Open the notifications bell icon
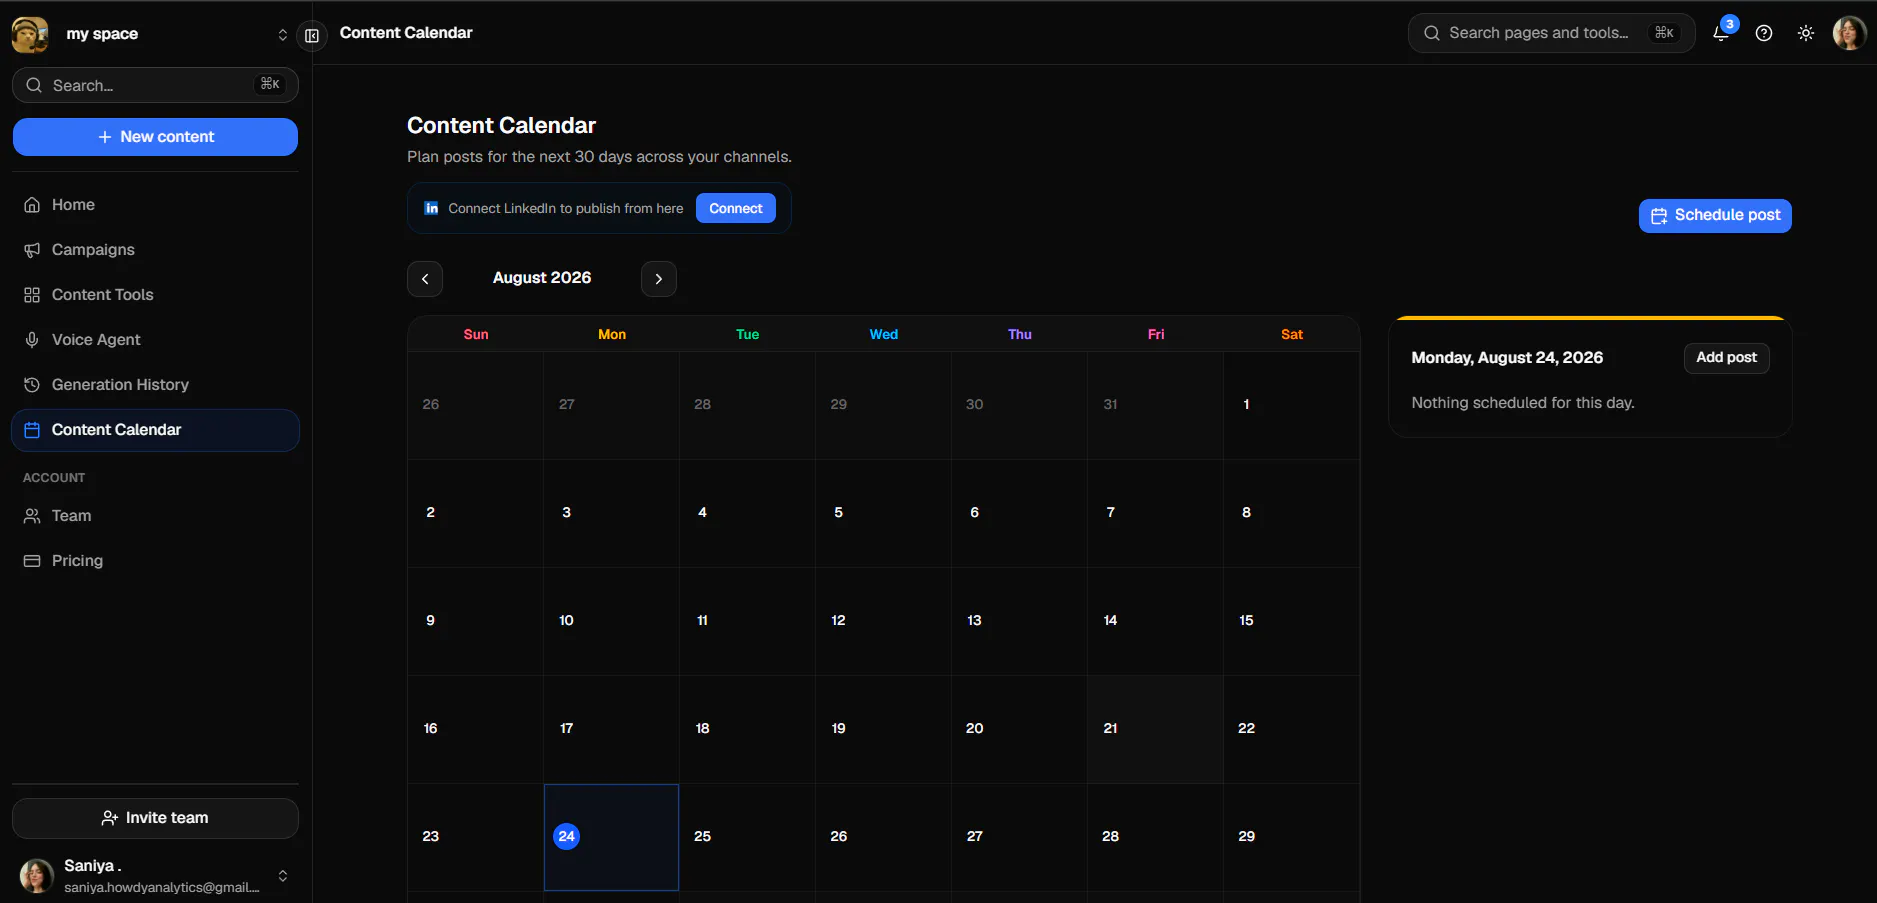This screenshot has width=1877, height=903. coord(1721,33)
